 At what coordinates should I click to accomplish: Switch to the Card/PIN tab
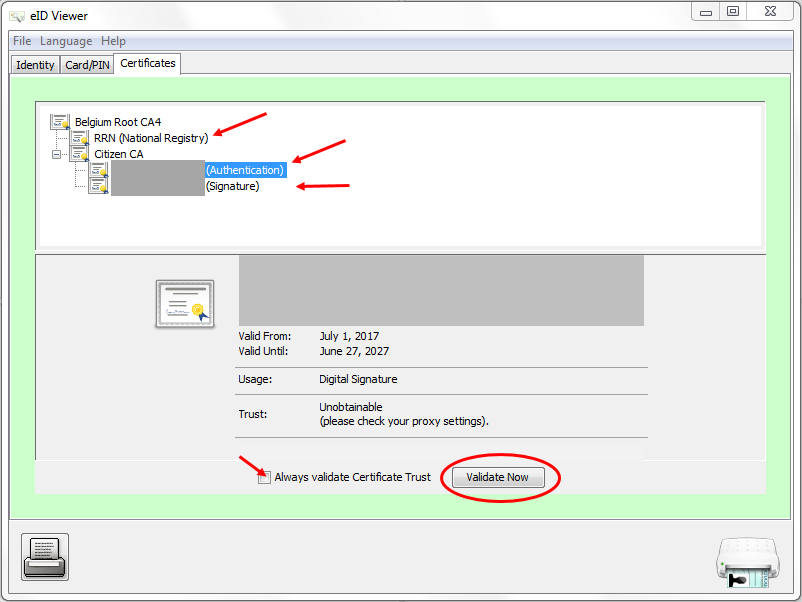click(87, 65)
